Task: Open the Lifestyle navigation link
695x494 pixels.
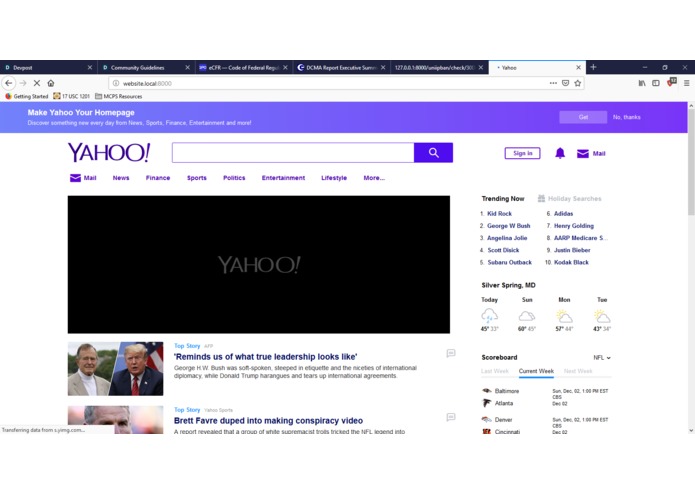Action: pyautogui.click(x=334, y=178)
